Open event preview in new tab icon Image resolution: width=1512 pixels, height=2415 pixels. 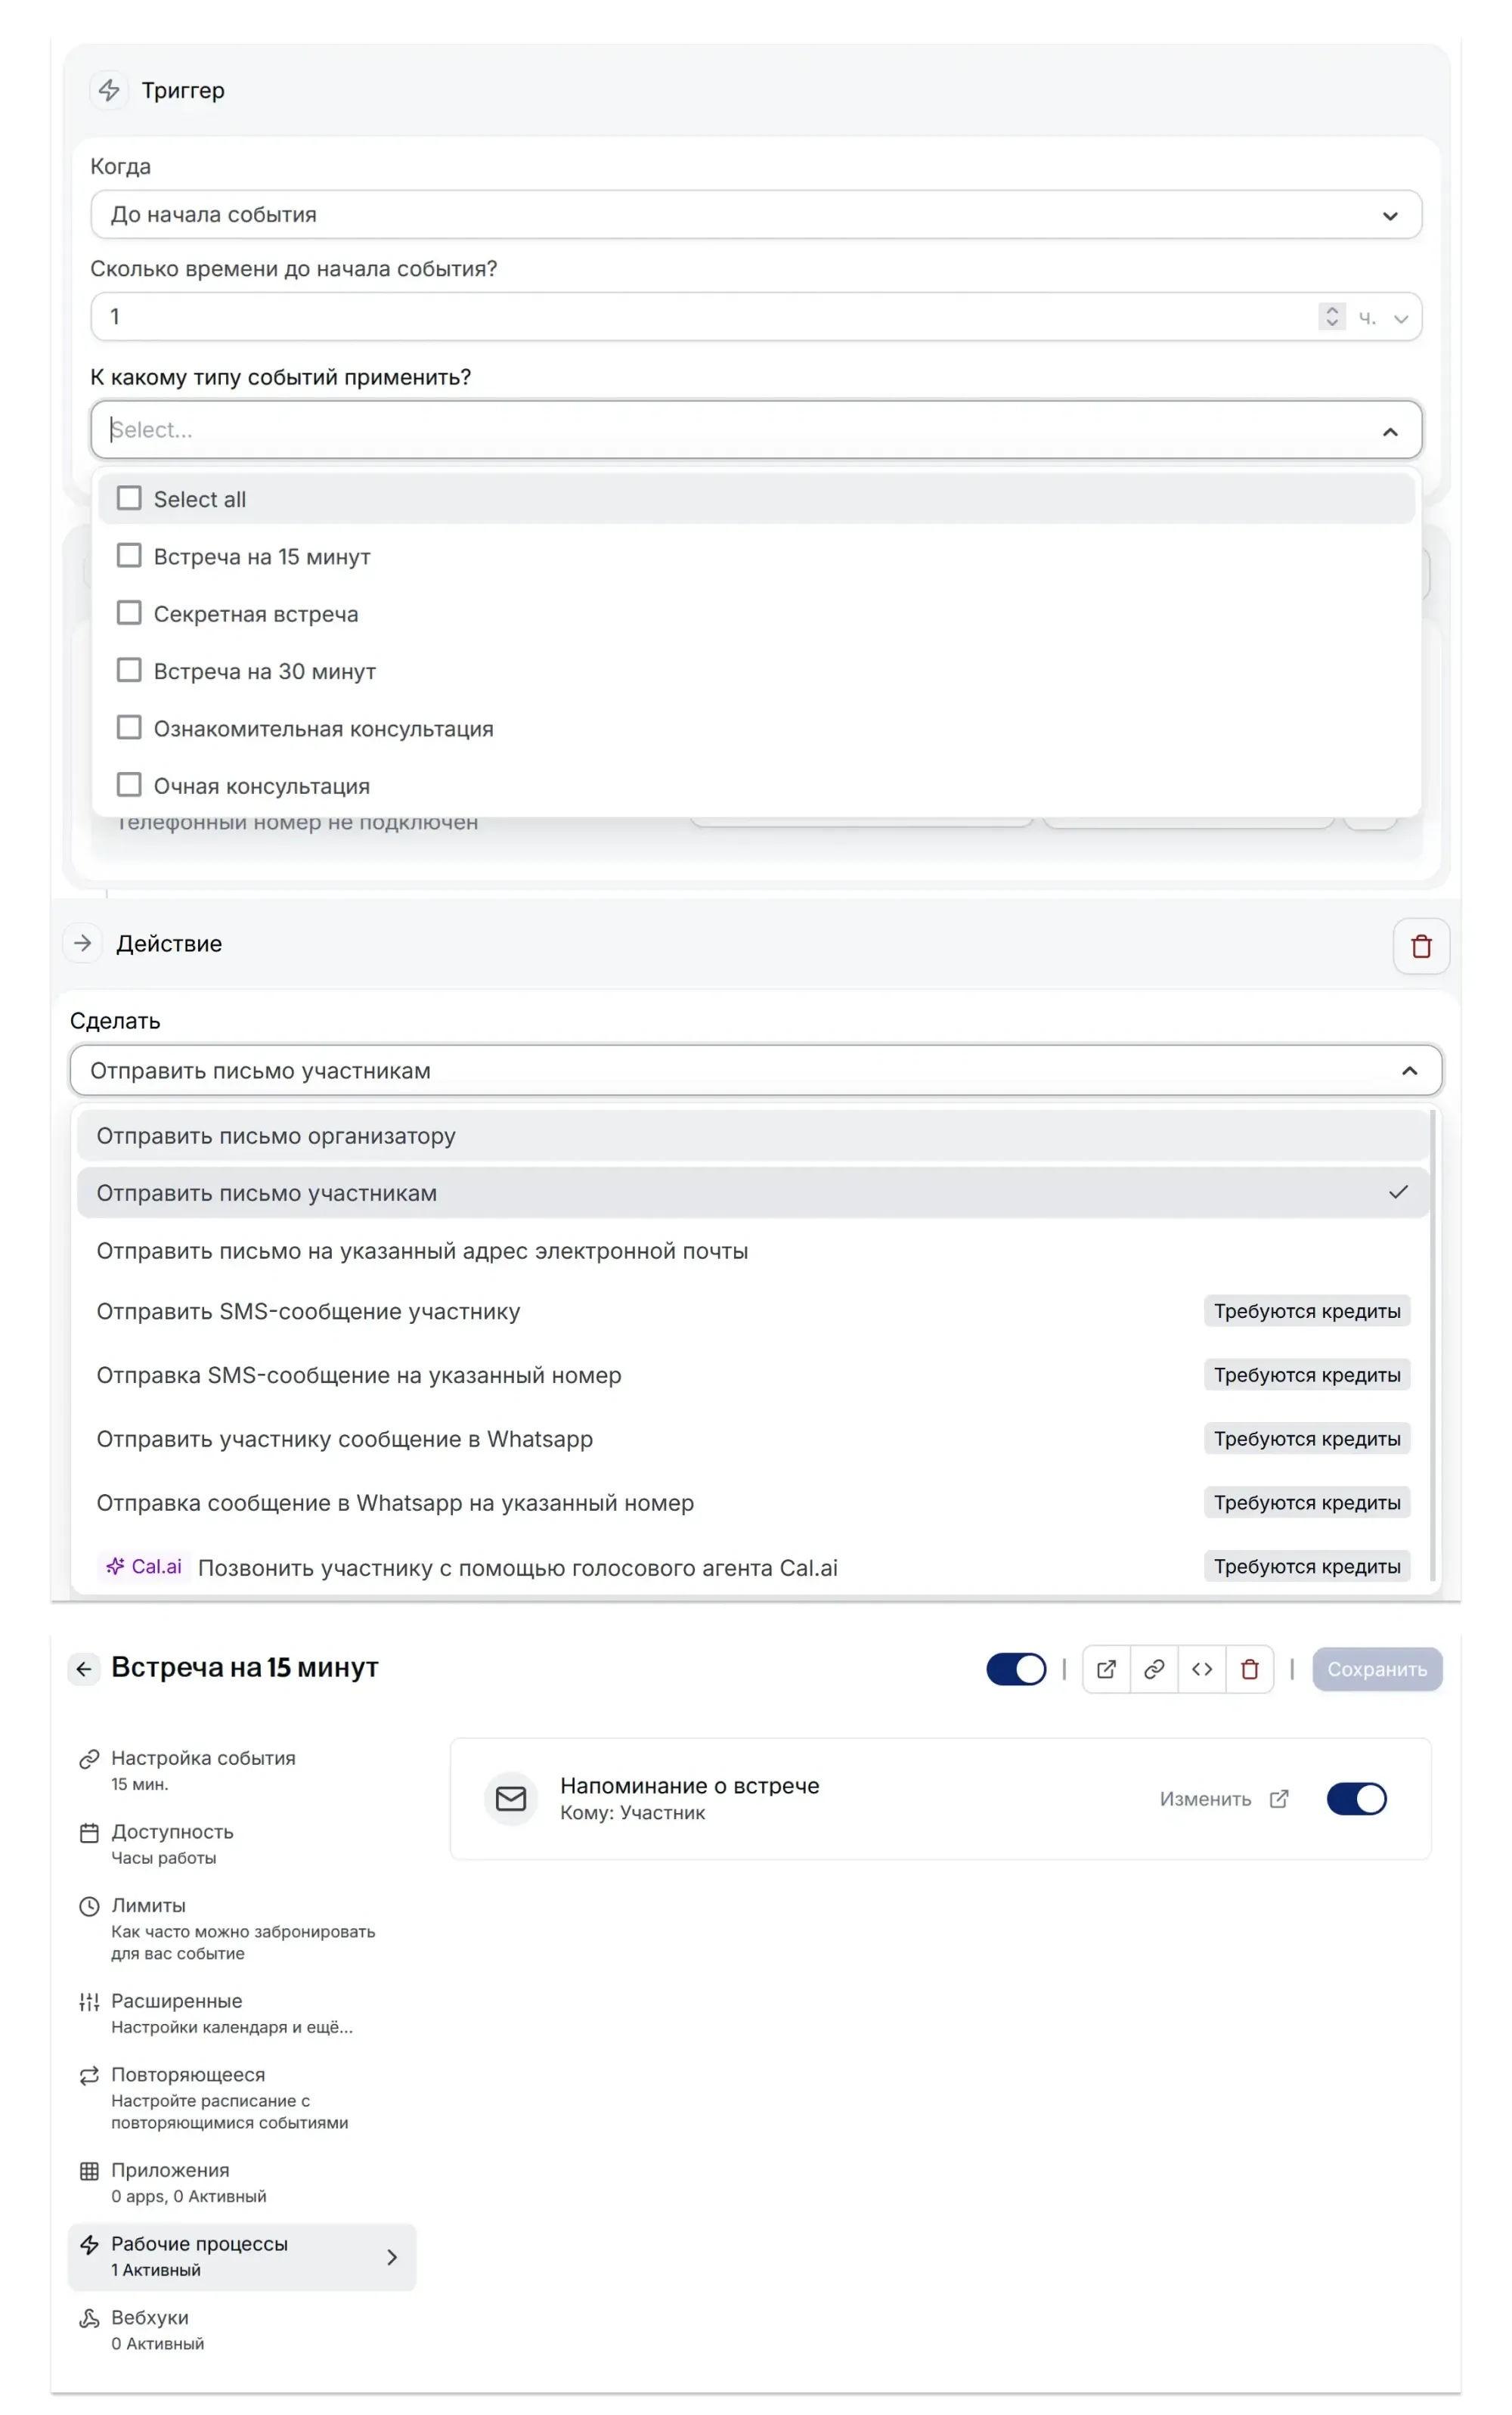click(x=1106, y=1669)
